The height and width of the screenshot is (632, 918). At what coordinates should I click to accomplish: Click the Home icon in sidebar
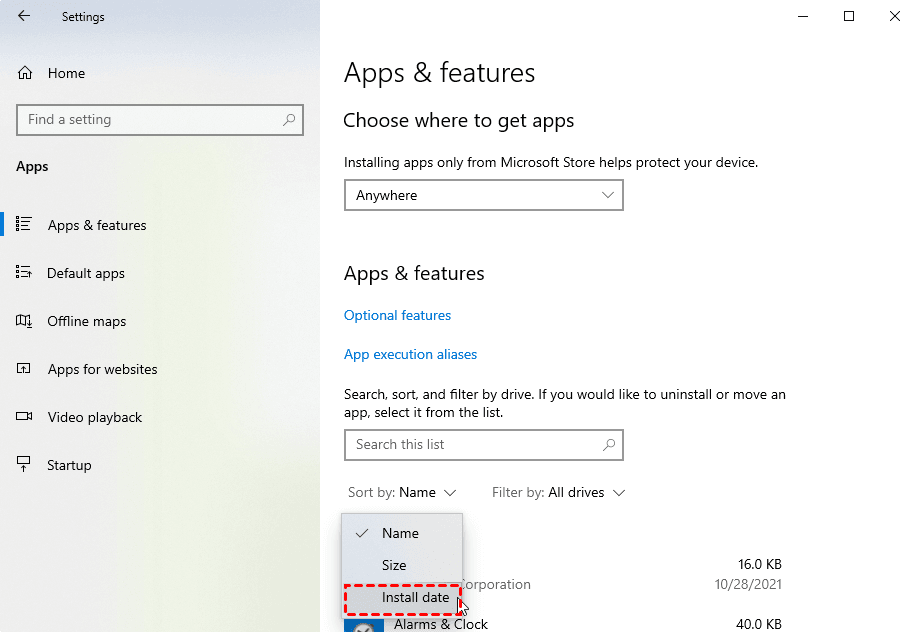pyautogui.click(x=25, y=73)
